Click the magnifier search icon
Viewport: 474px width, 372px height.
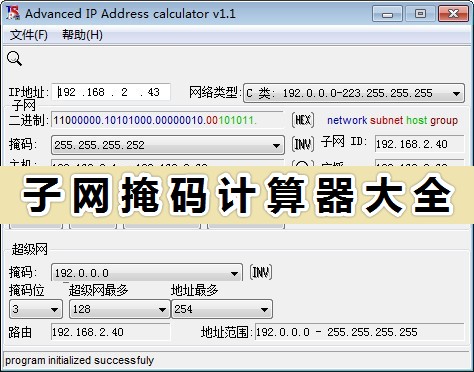14,59
